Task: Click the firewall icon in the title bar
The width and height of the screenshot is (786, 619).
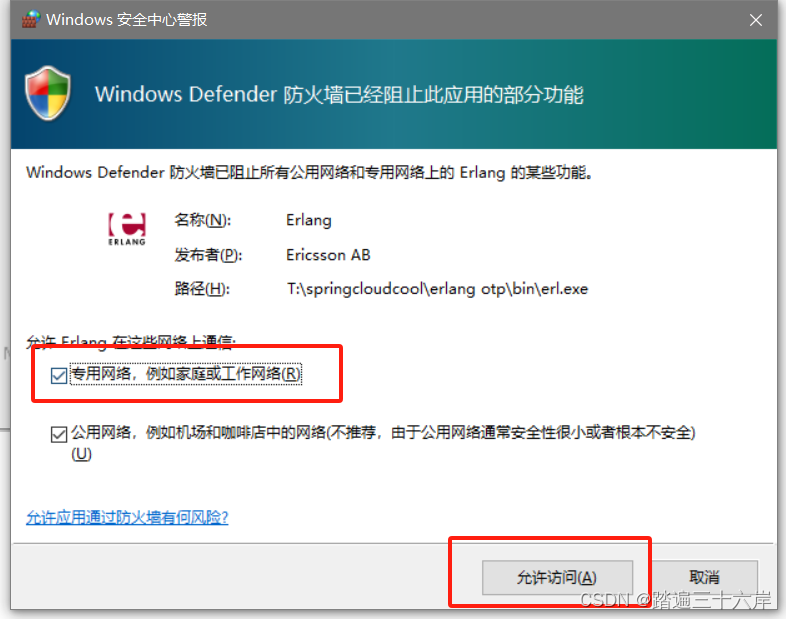Action: click(31, 19)
